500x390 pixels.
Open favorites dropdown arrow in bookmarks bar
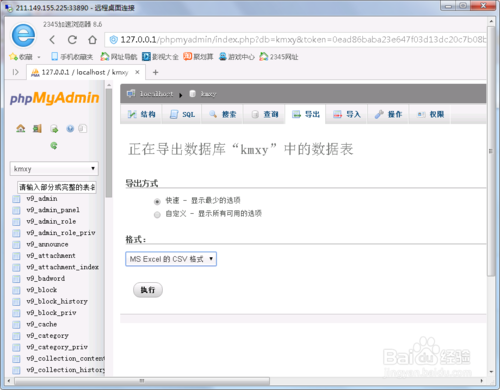[39, 57]
